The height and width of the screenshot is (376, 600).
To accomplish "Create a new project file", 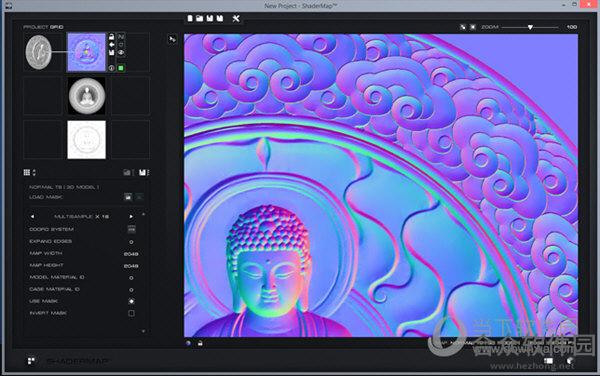I will (190, 18).
